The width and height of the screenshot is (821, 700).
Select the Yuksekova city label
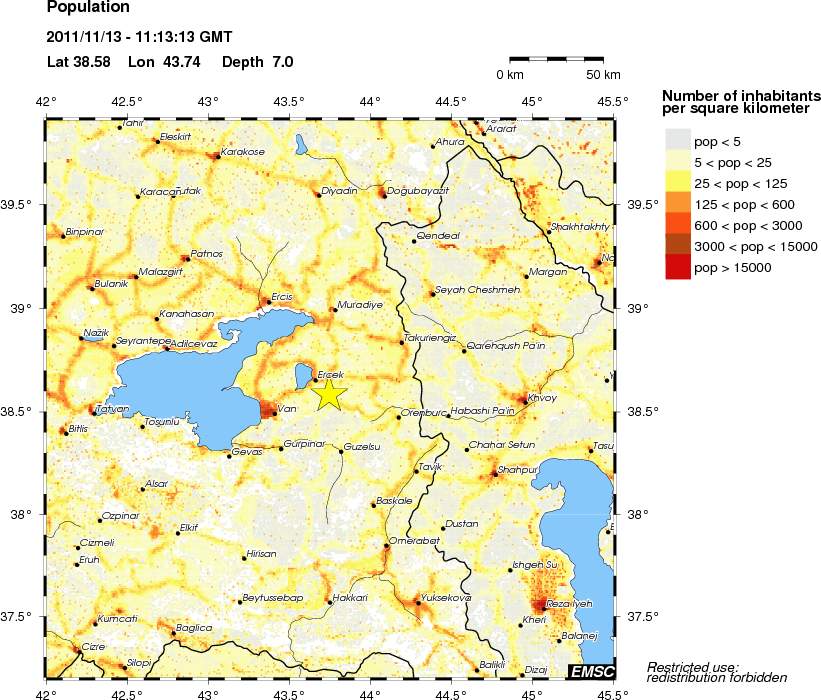click(447, 597)
